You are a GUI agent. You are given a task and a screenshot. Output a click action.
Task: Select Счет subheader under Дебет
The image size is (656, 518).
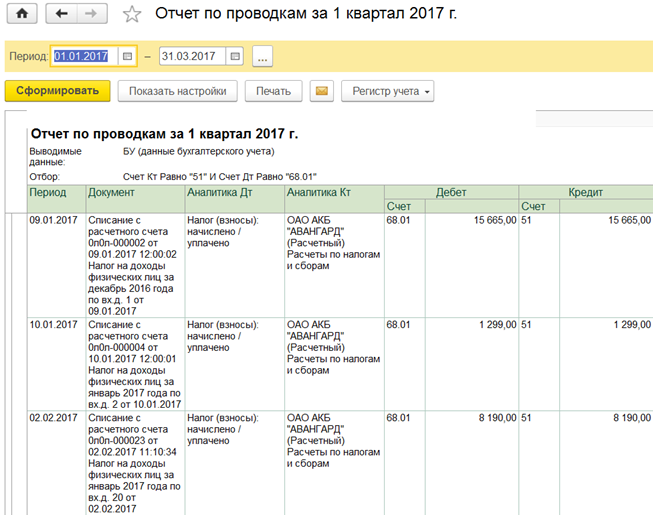(x=405, y=206)
